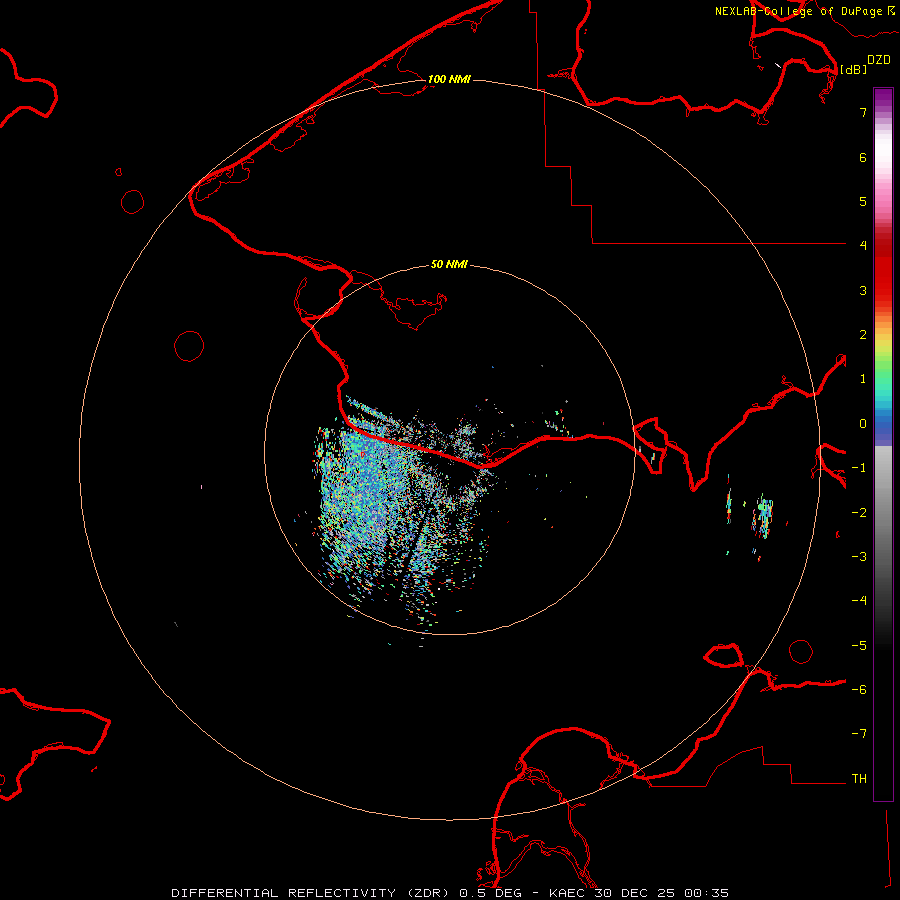The height and width of the screenshot is (900, 900).
Task: Click the NEXLAB-College of DuPage credit text
Action: tap(799, 11)
